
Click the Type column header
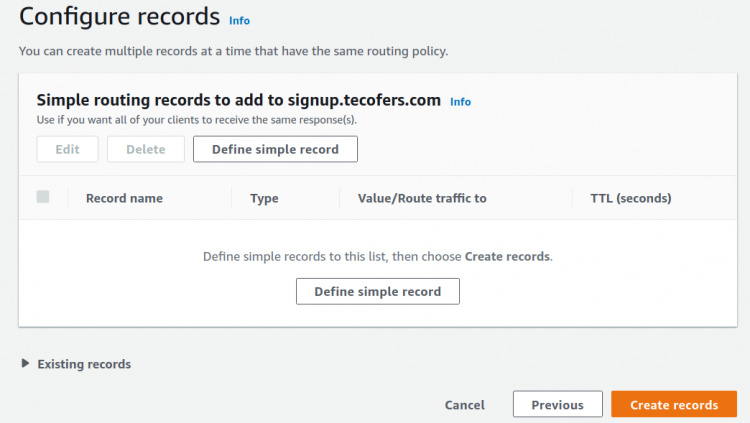click(x=264, y=198)
